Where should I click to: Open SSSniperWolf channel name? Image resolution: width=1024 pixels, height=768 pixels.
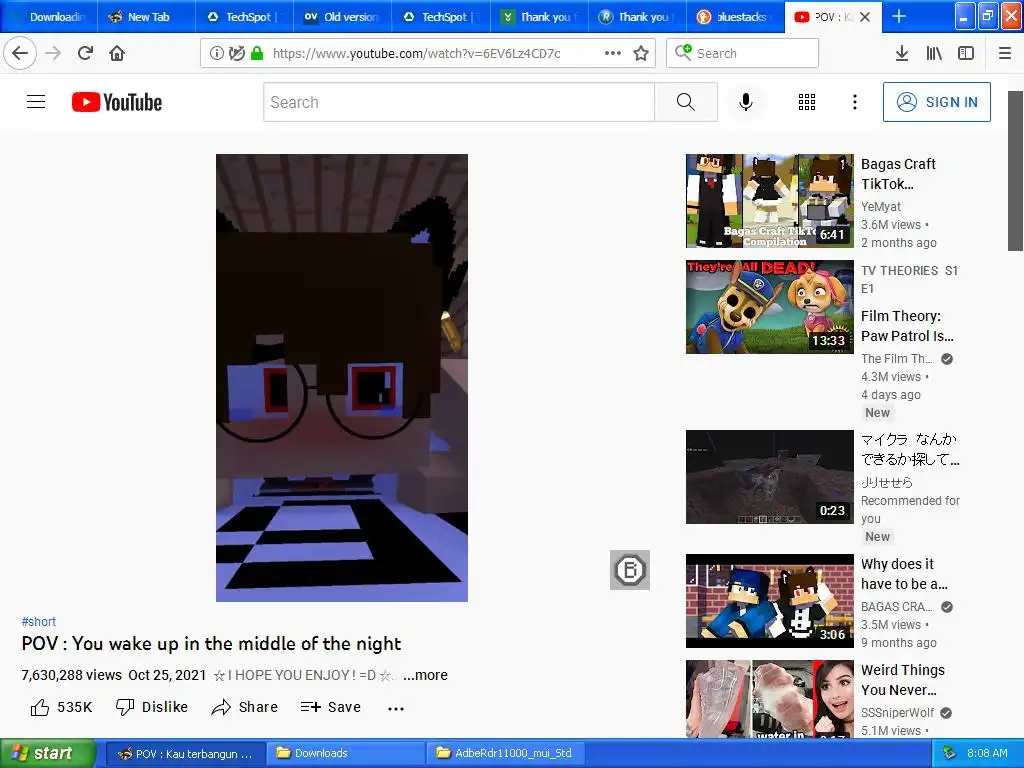click(x=897, y=712)
